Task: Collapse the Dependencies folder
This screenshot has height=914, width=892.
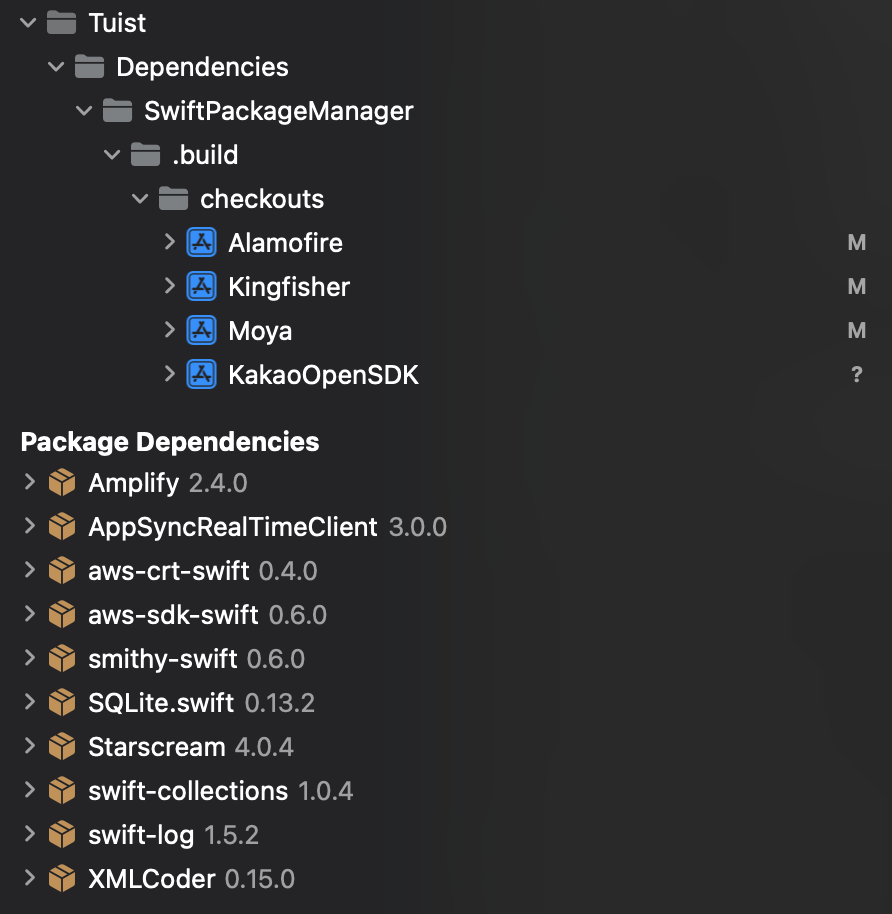Action: point(56,67)
